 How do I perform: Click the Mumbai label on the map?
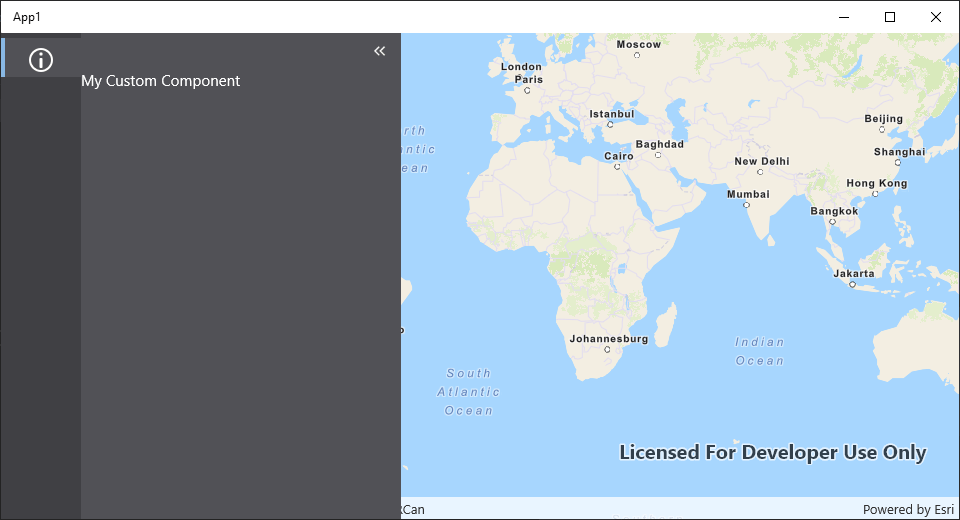[748, 195]
